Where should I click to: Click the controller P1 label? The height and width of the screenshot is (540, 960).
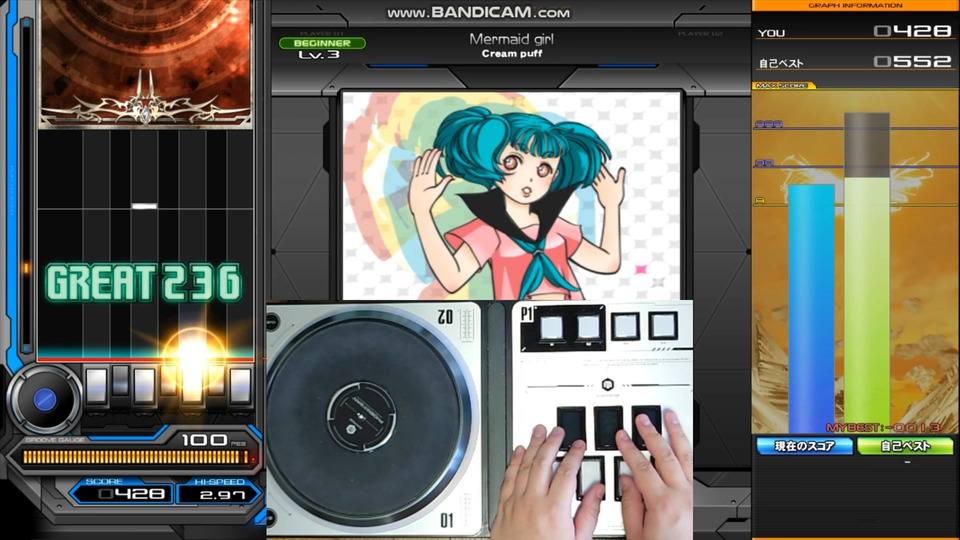point(527,315)
